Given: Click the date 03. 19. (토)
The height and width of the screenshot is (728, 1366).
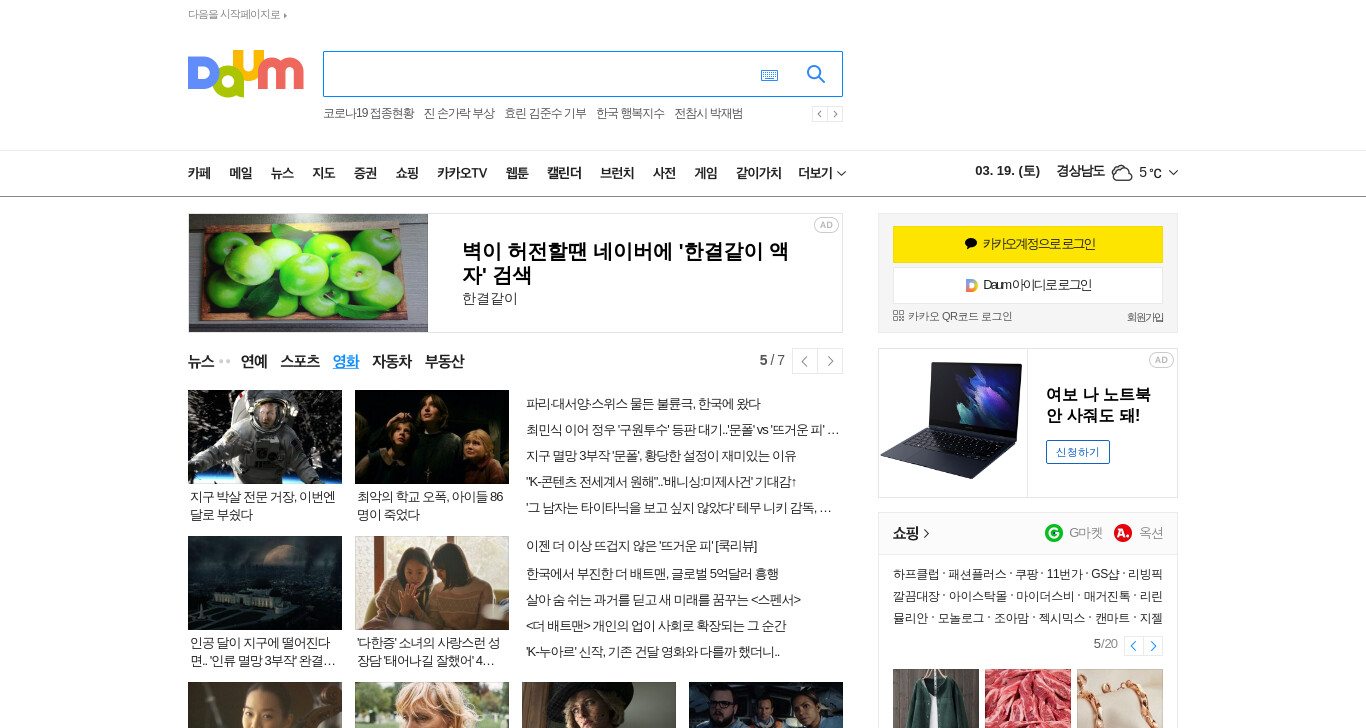Looking at the screenshot, I should 1007,171.
